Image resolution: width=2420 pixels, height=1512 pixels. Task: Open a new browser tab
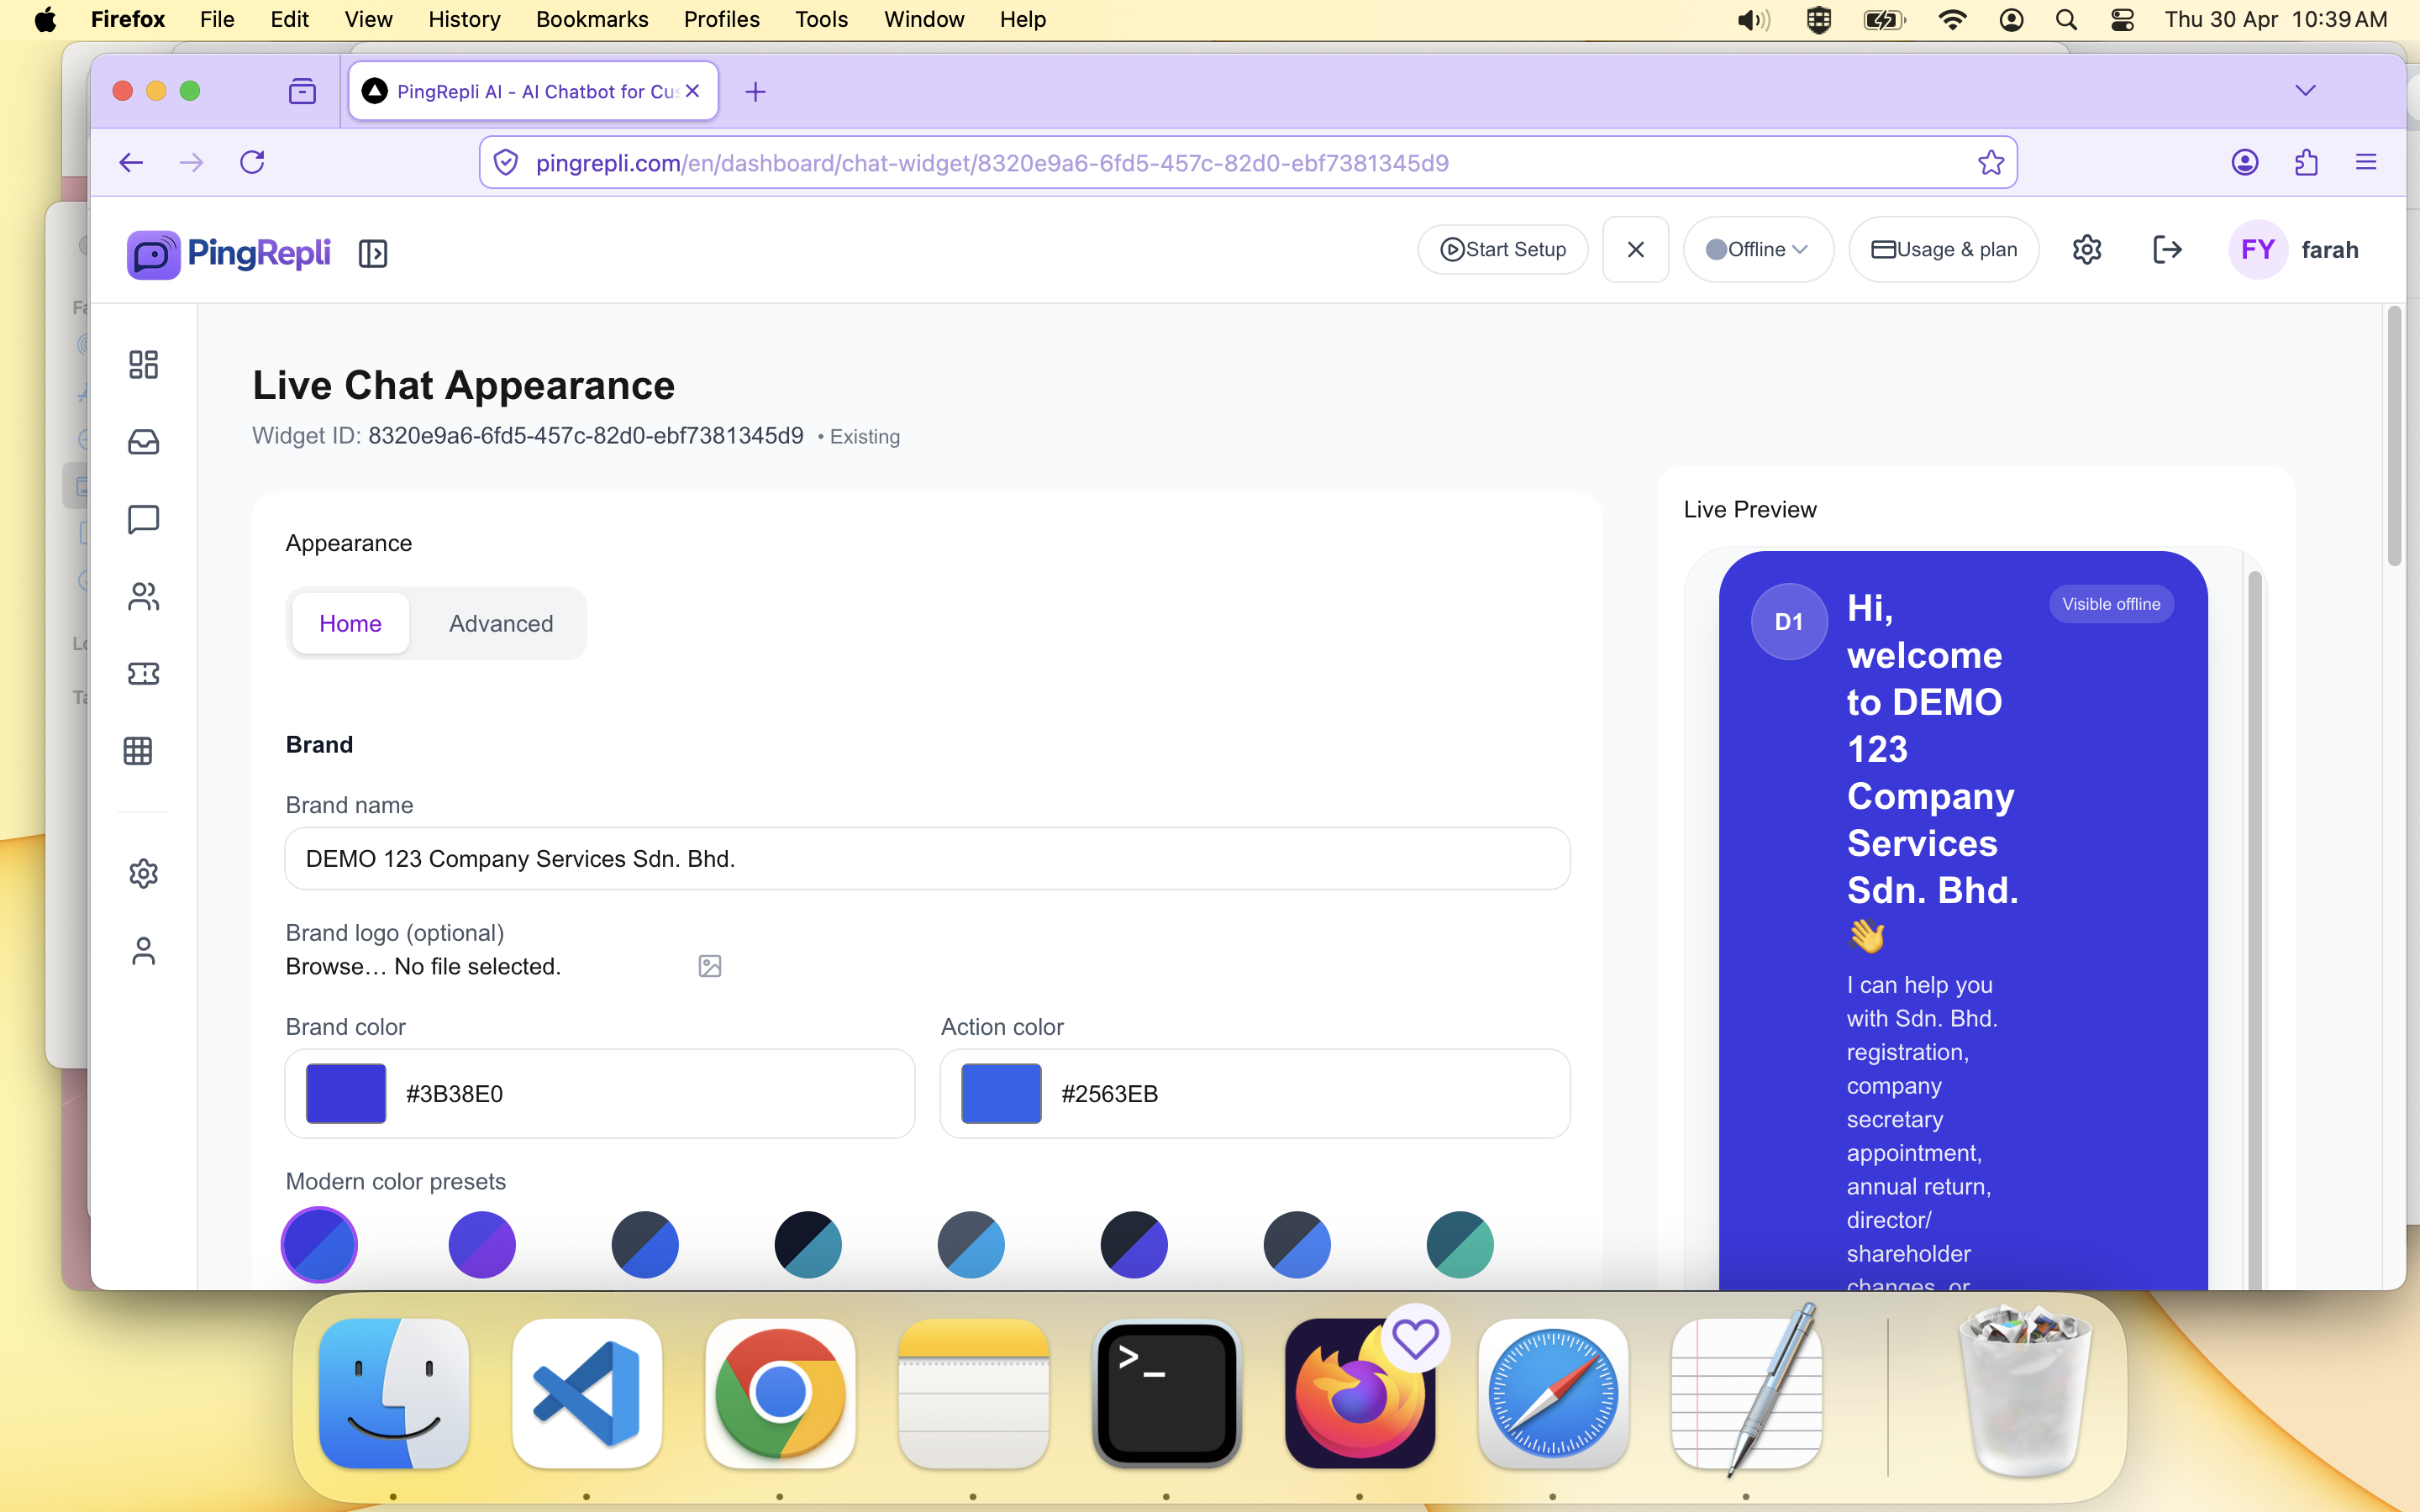point(756,92)
